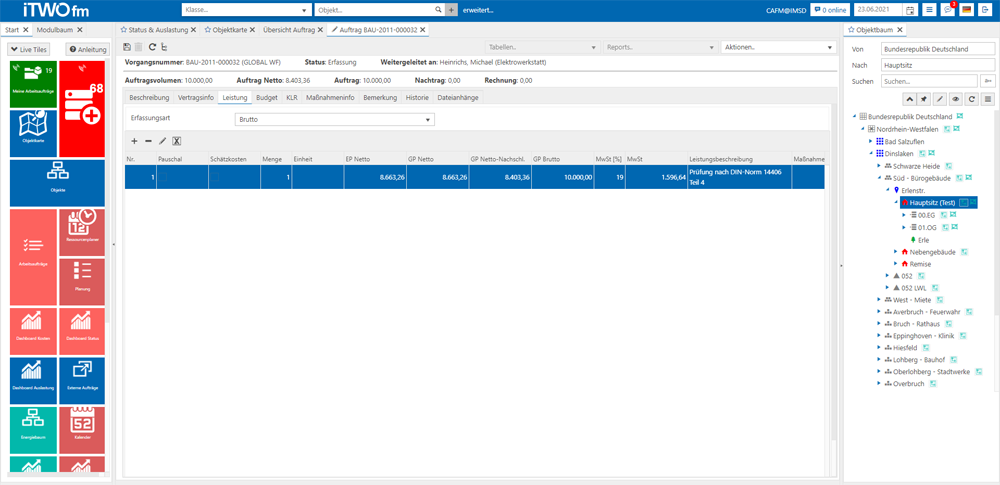Image resolution: width=1000 pixels, height=485 pixels.
Task: Open the Objekte tile
Action: click(x=57, y=183)
